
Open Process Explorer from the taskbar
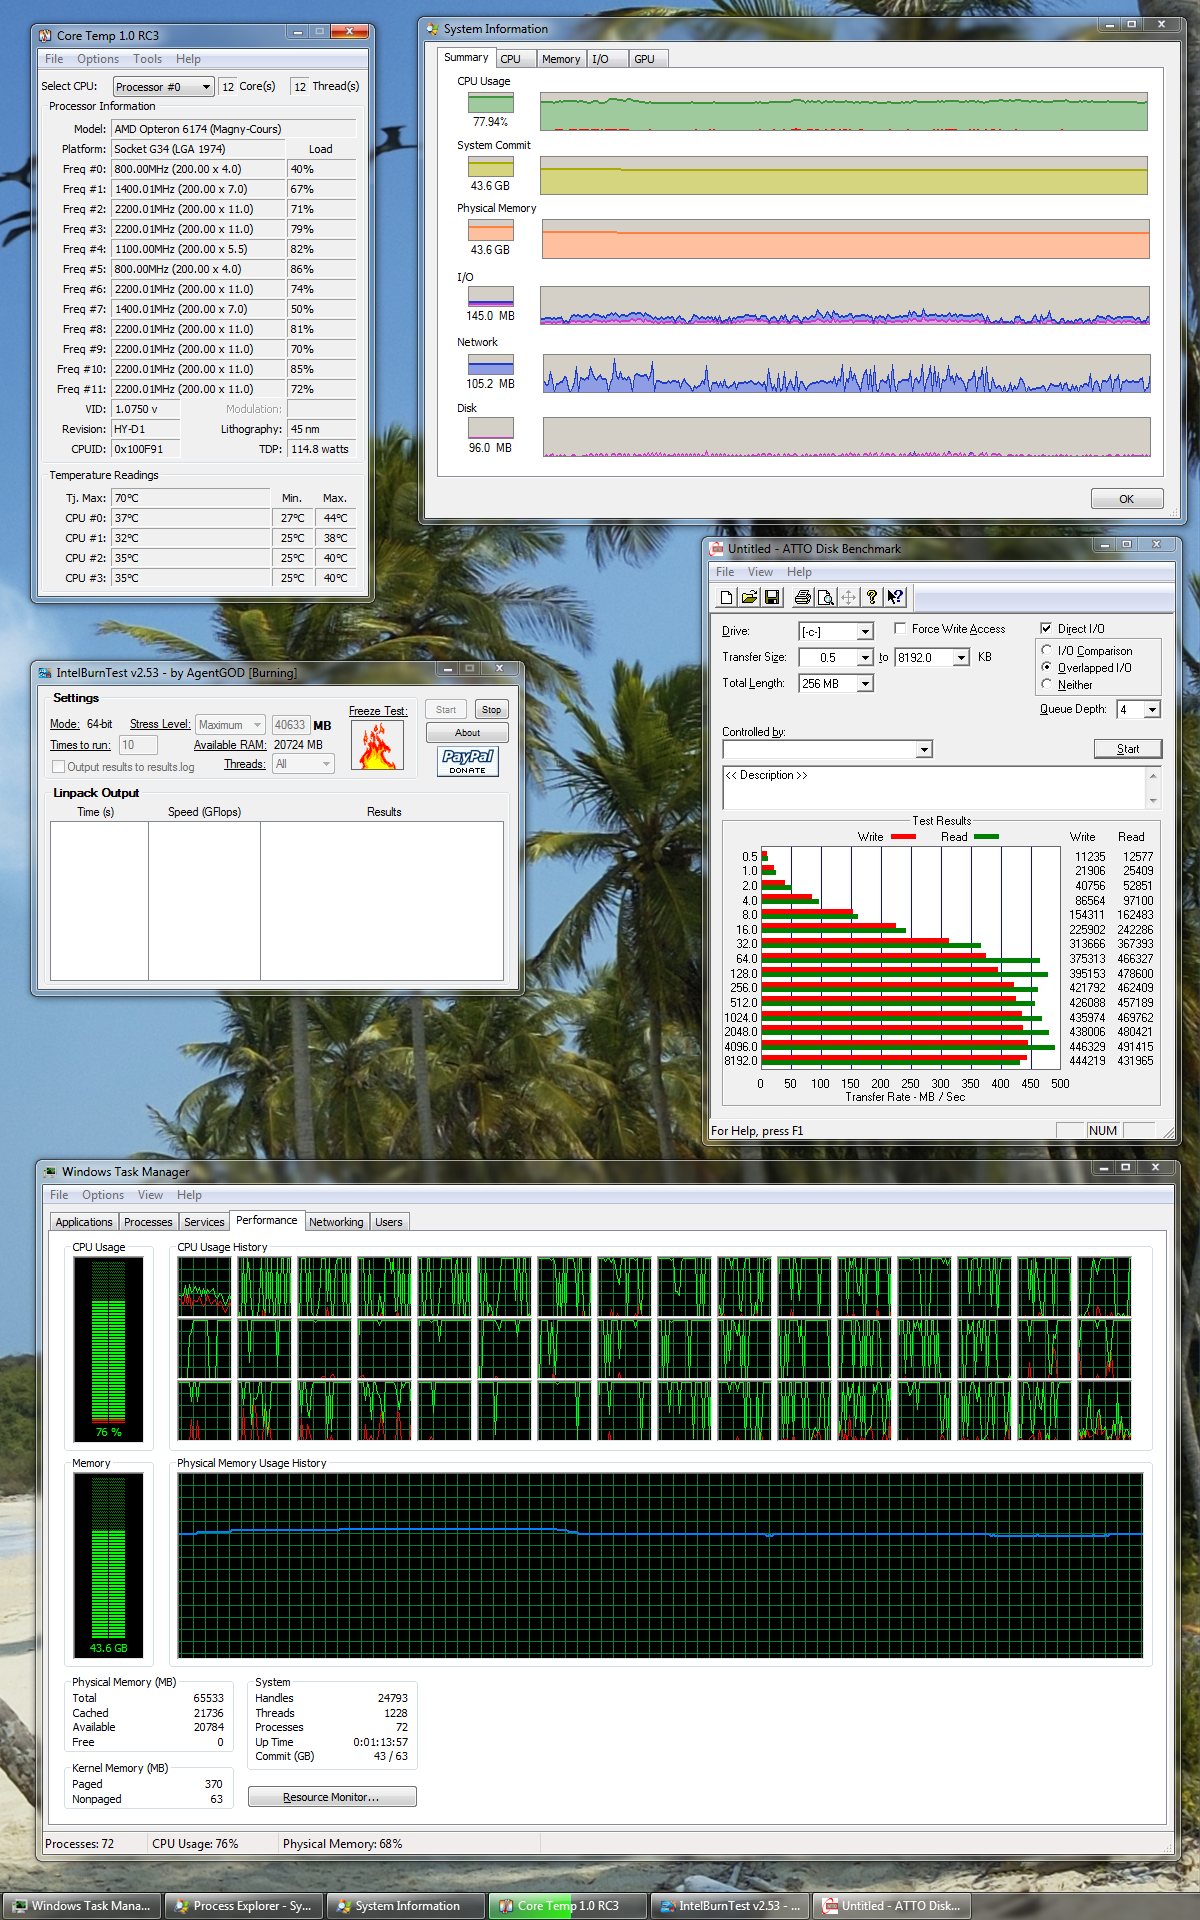(x=244, y=1906)
